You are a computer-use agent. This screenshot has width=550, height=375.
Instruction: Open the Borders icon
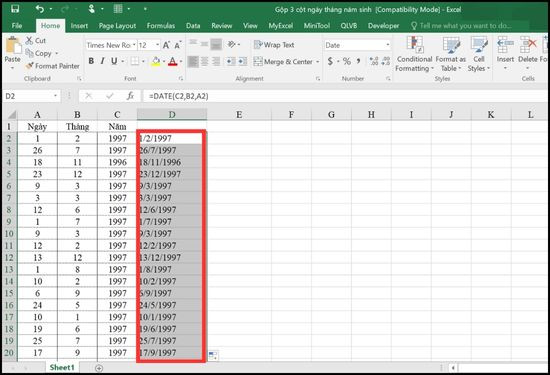pyautogui.click(x=135, y=61)
